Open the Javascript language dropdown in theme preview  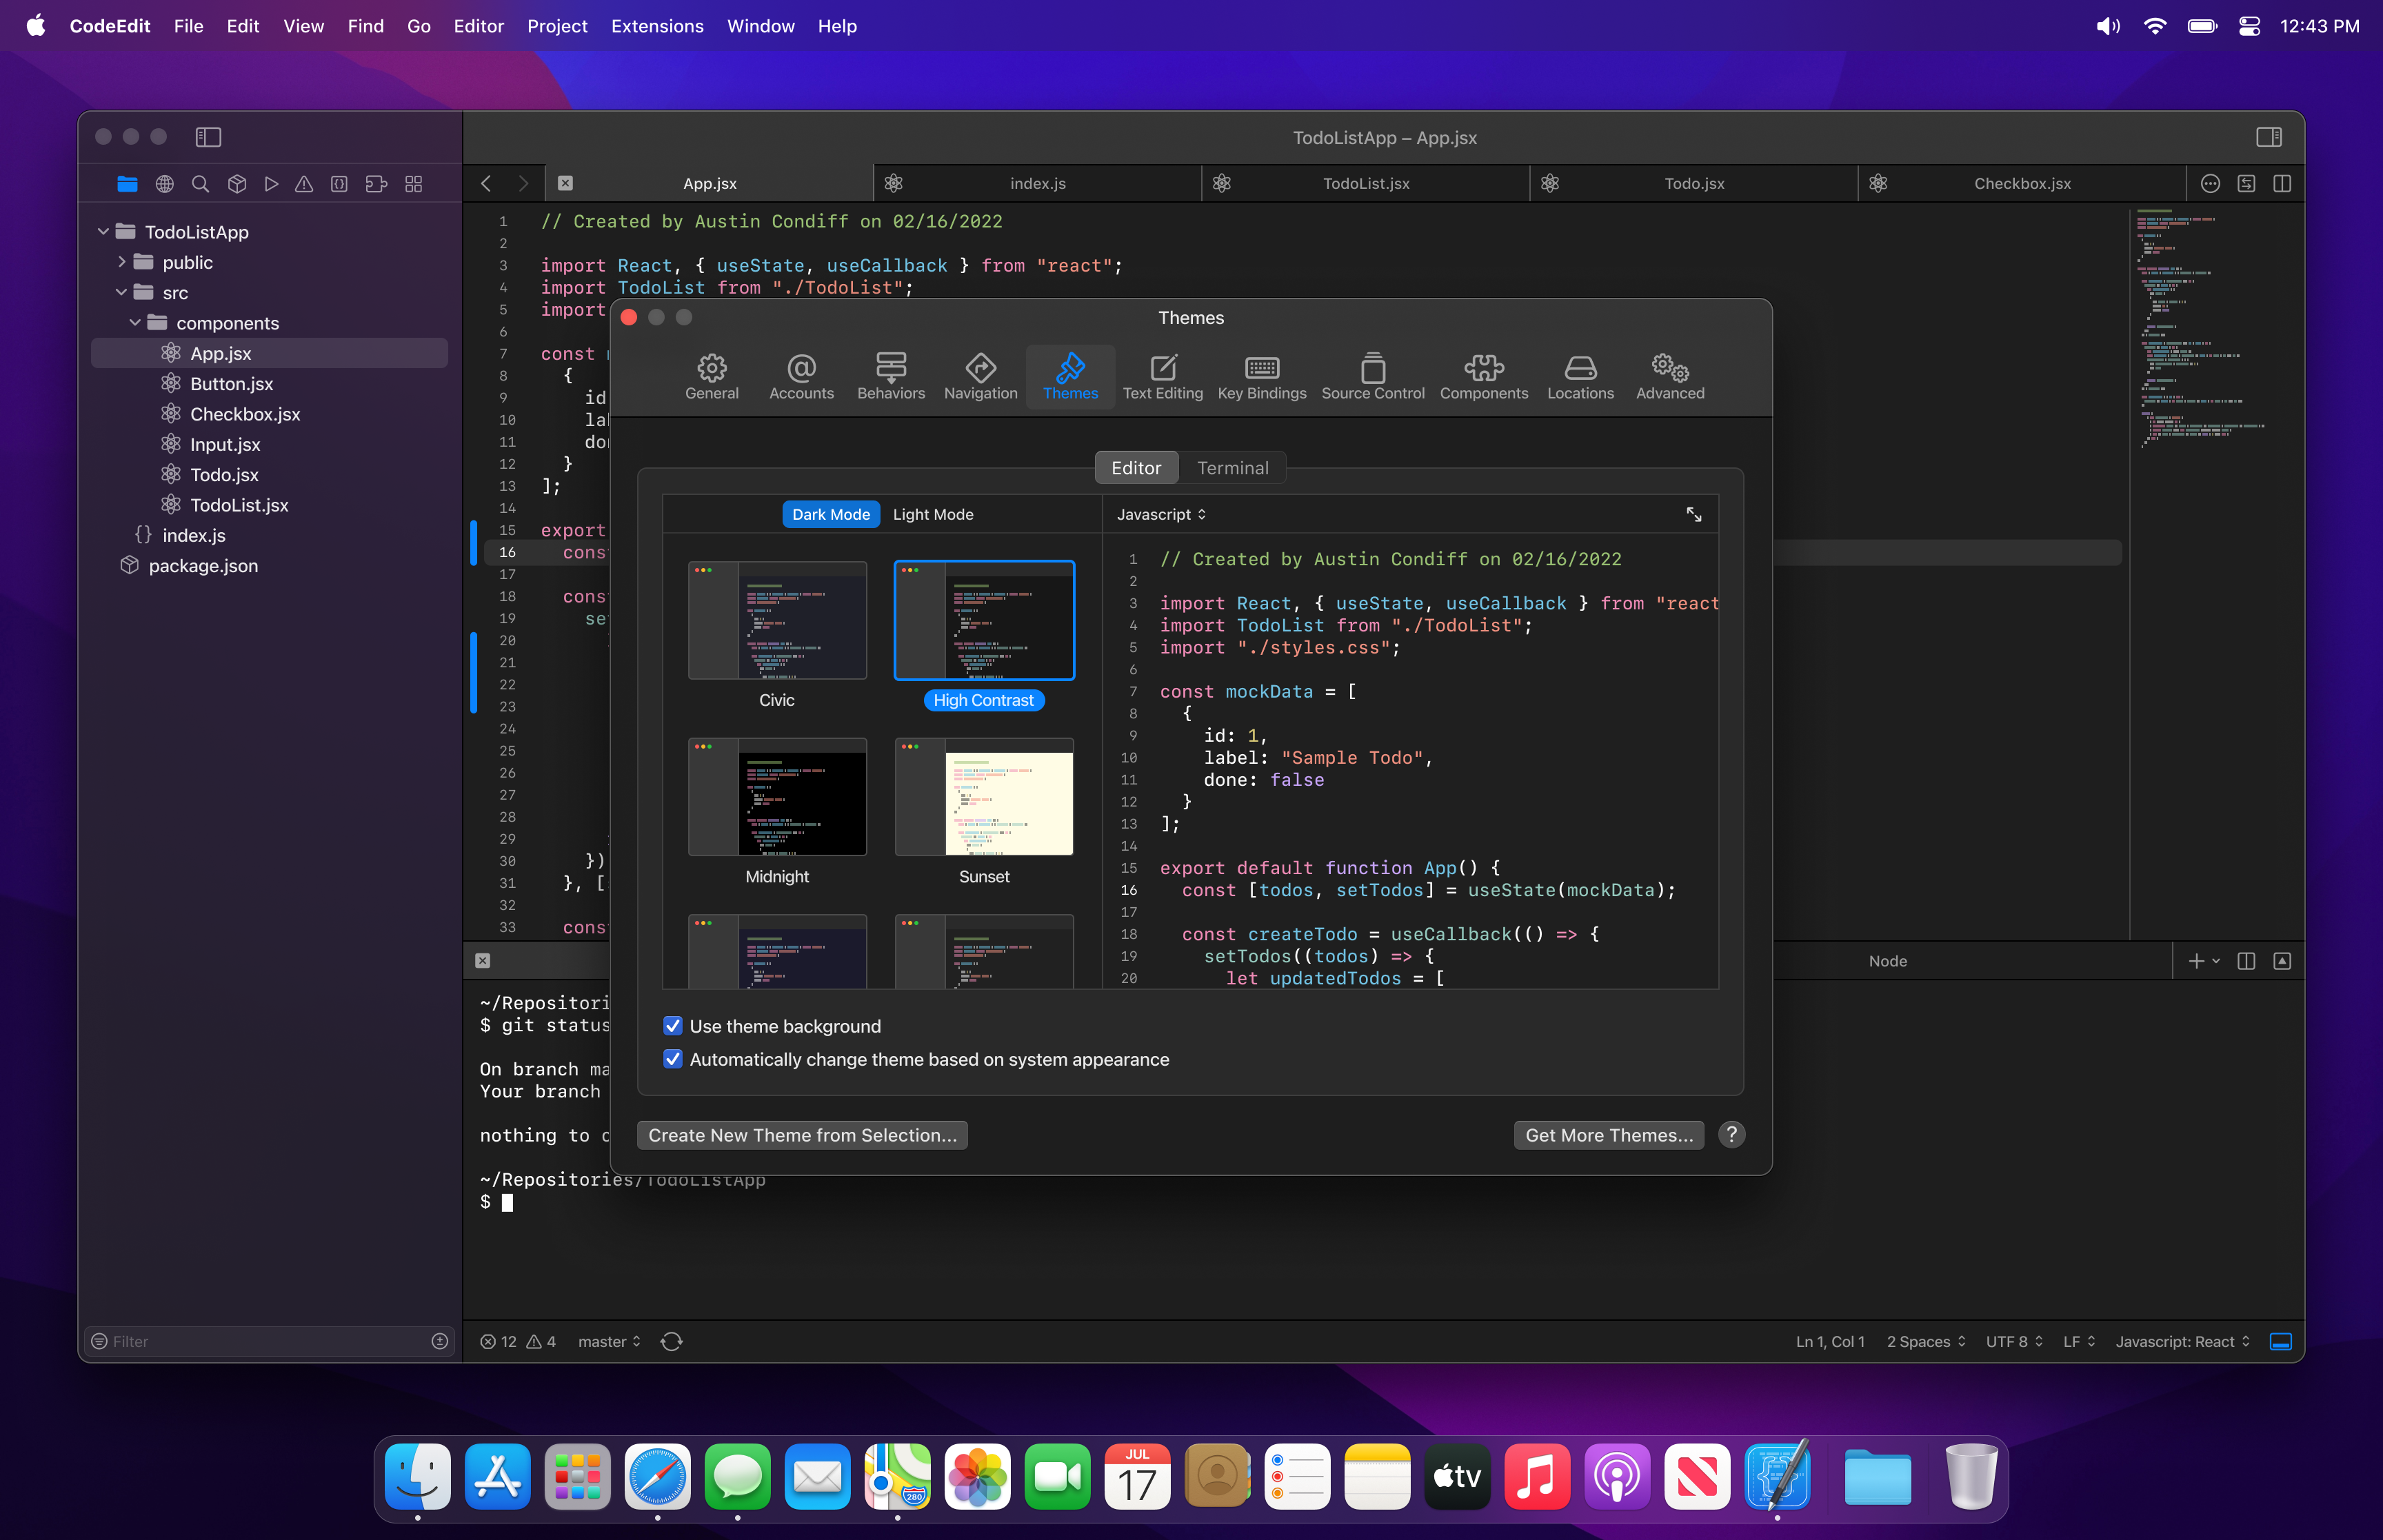click(1160, 514)
